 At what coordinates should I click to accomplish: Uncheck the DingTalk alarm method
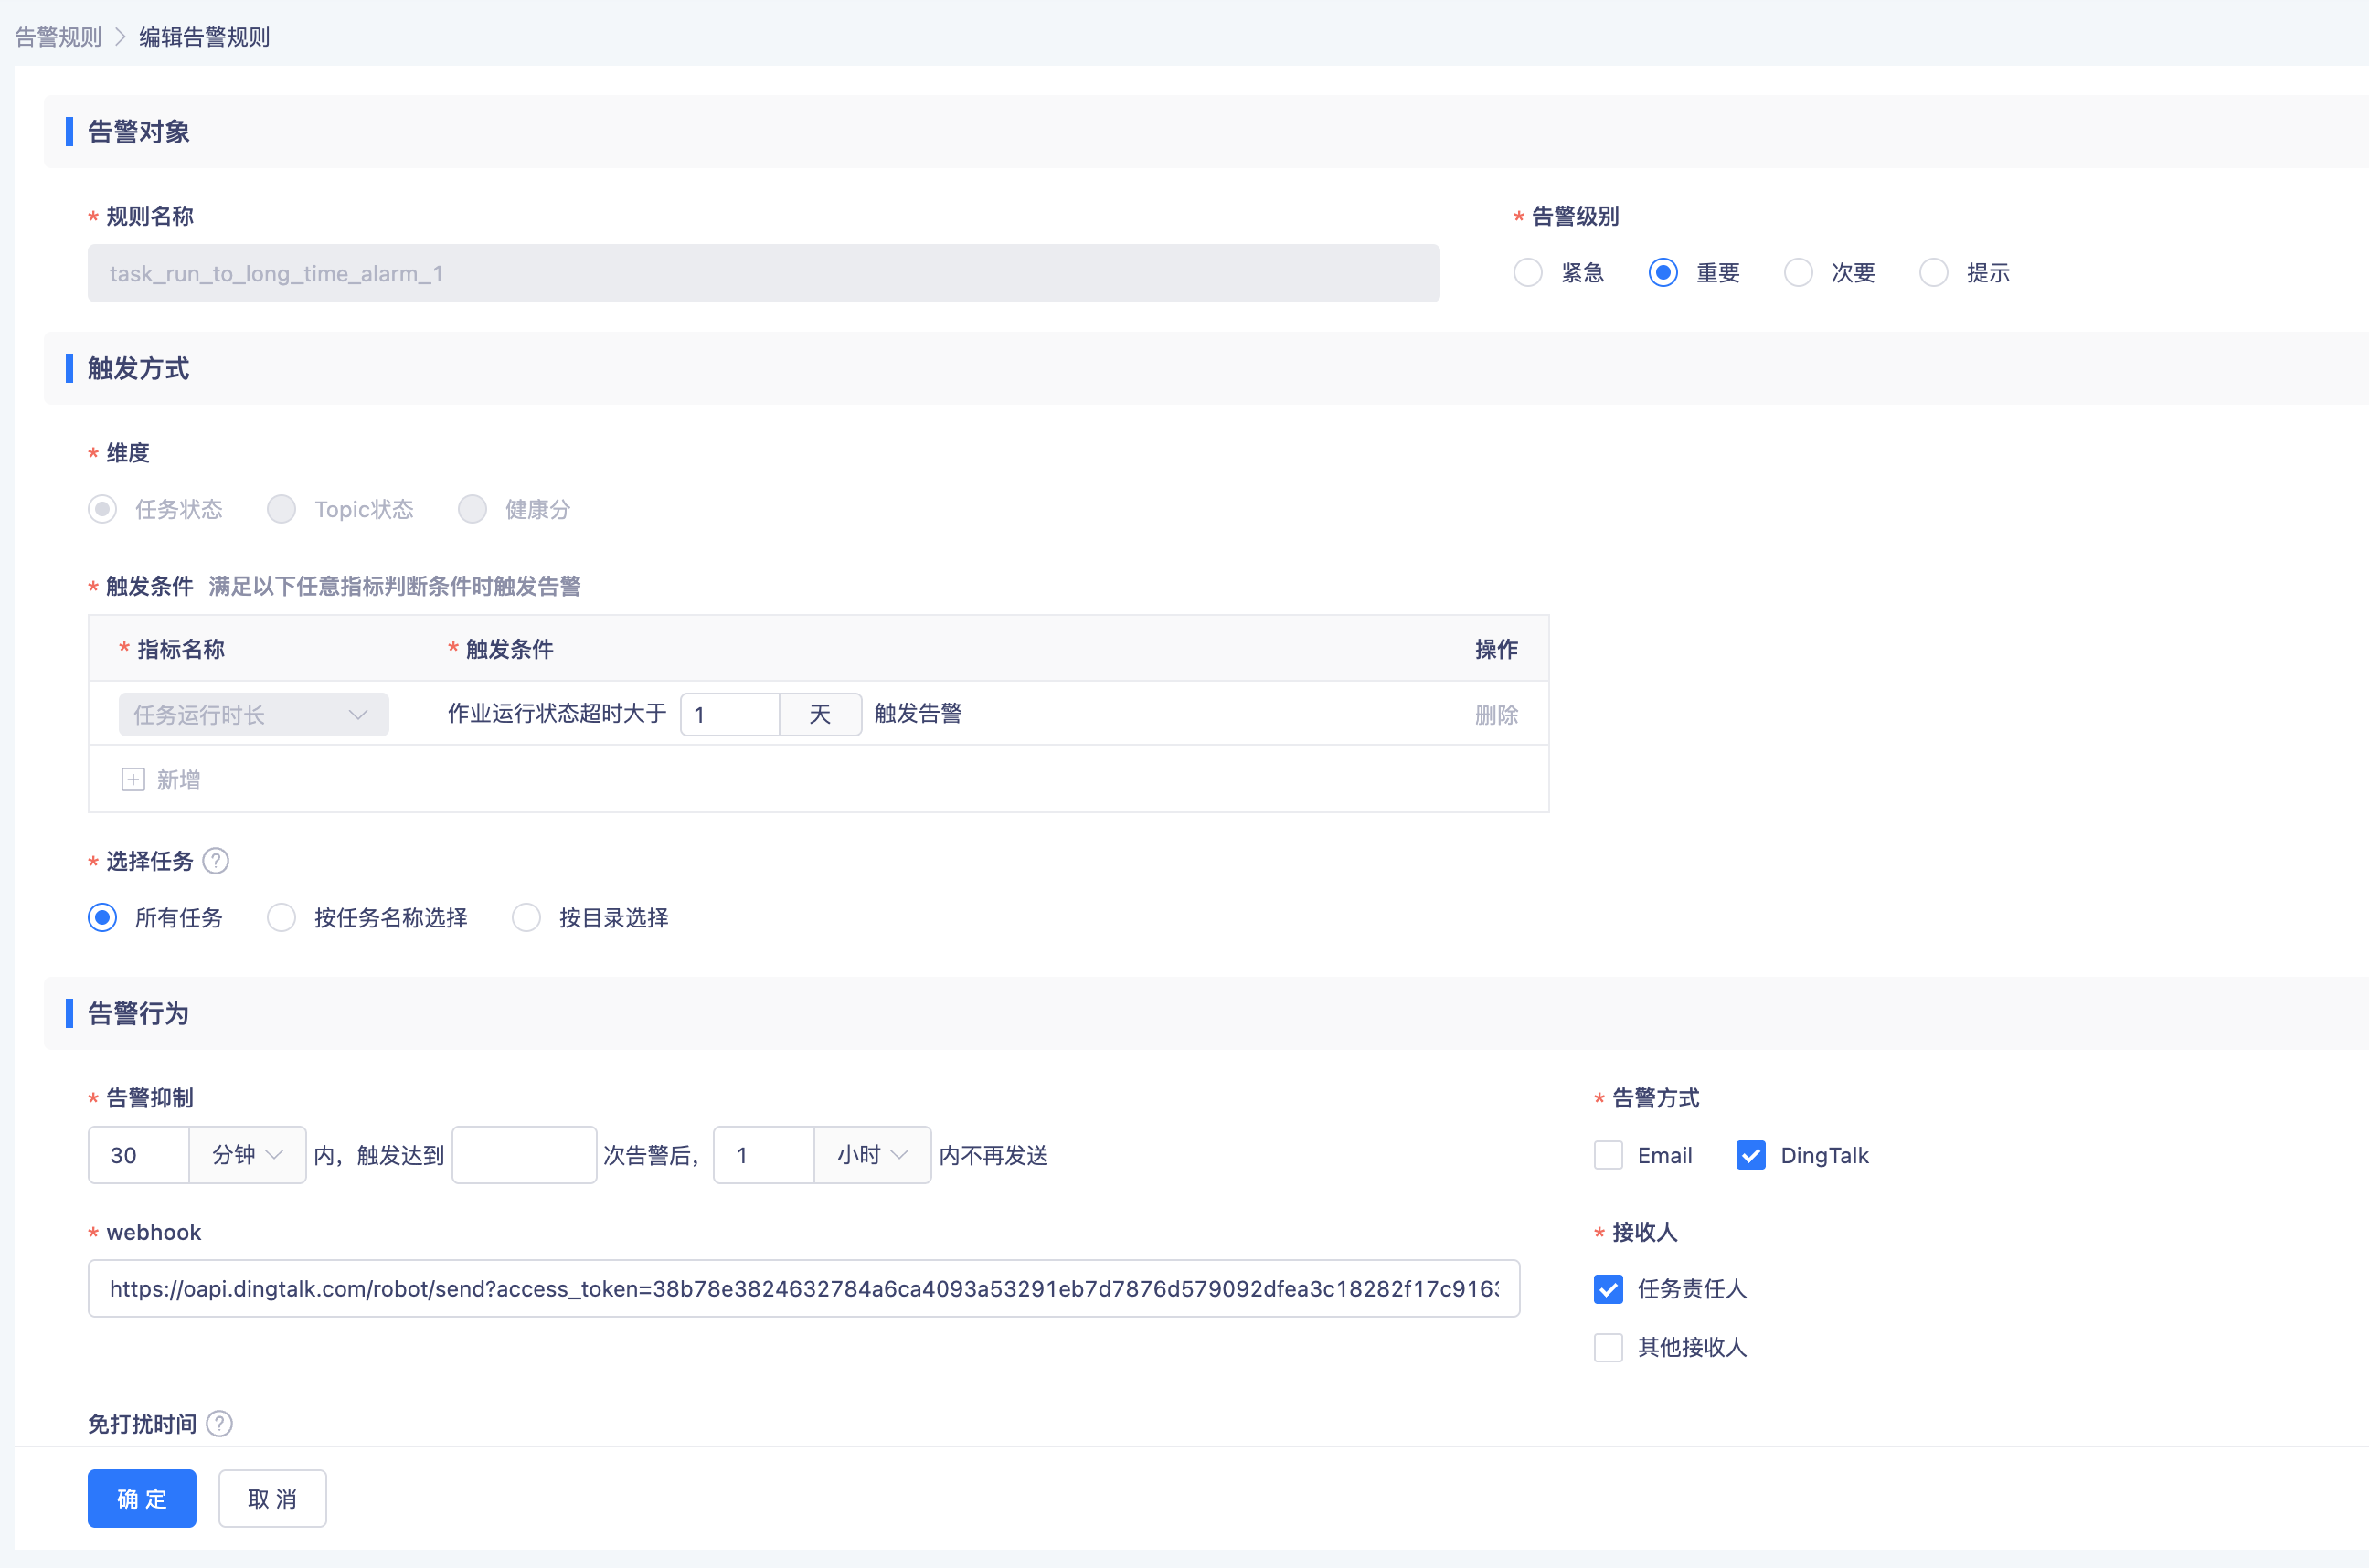pos(1750,1155)
